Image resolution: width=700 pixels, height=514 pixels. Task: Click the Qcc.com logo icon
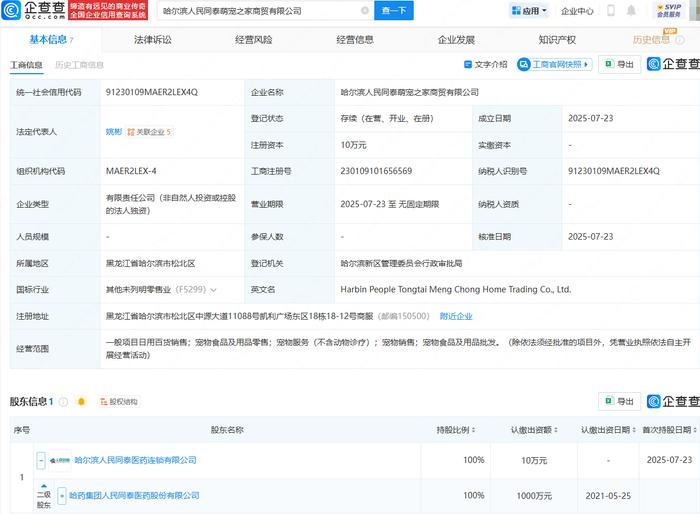(11, 10)
